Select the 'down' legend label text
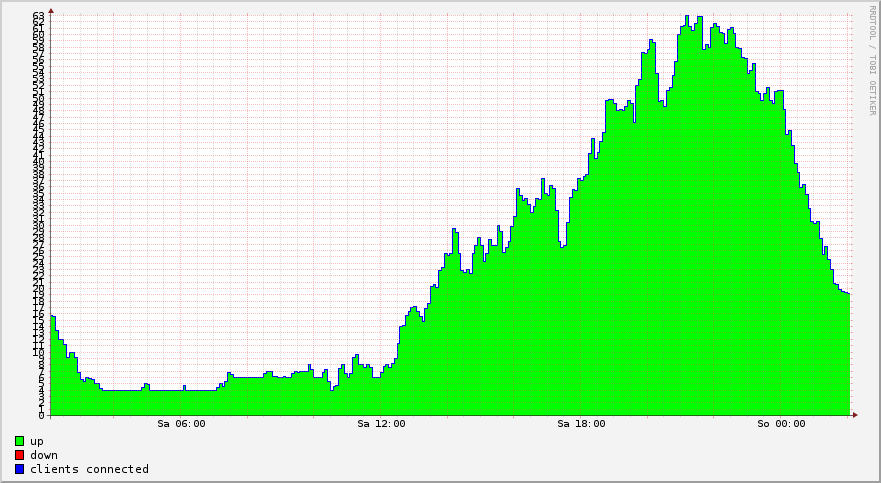 44,455
